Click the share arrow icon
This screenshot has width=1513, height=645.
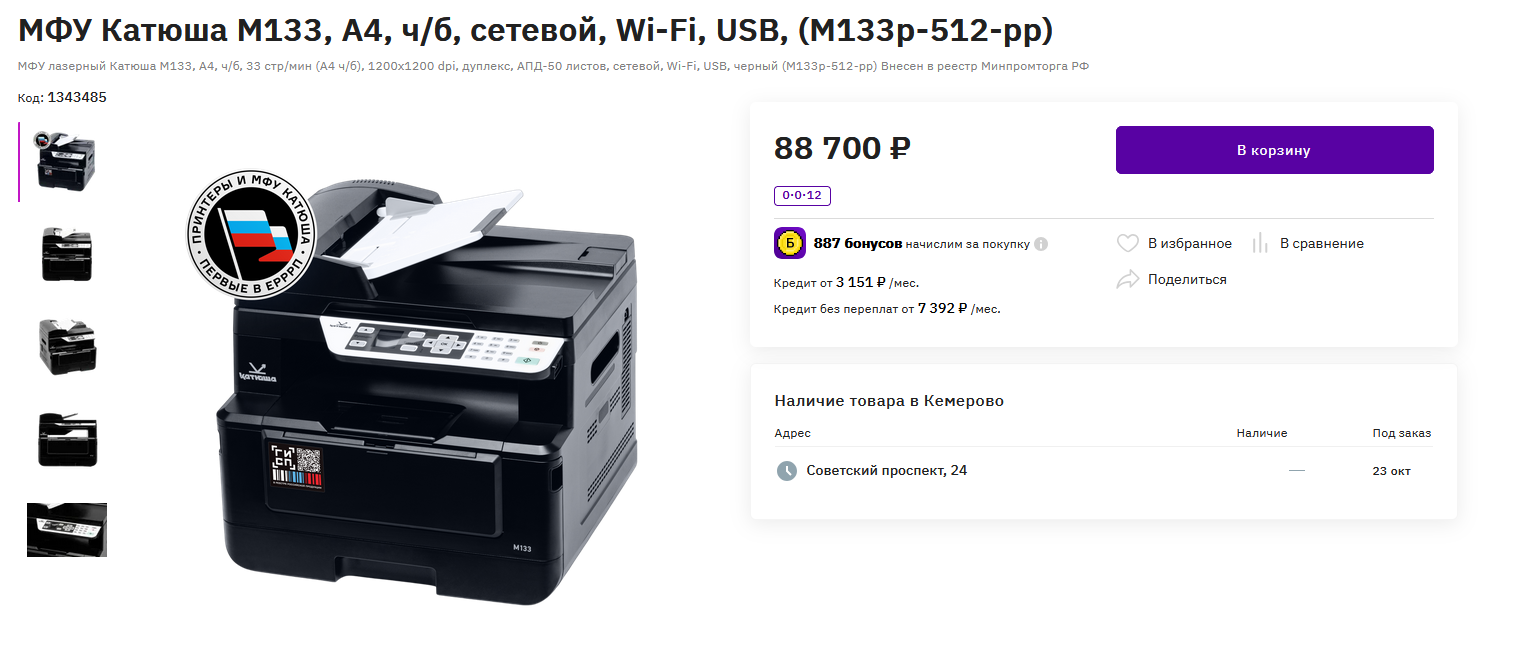1127,279
